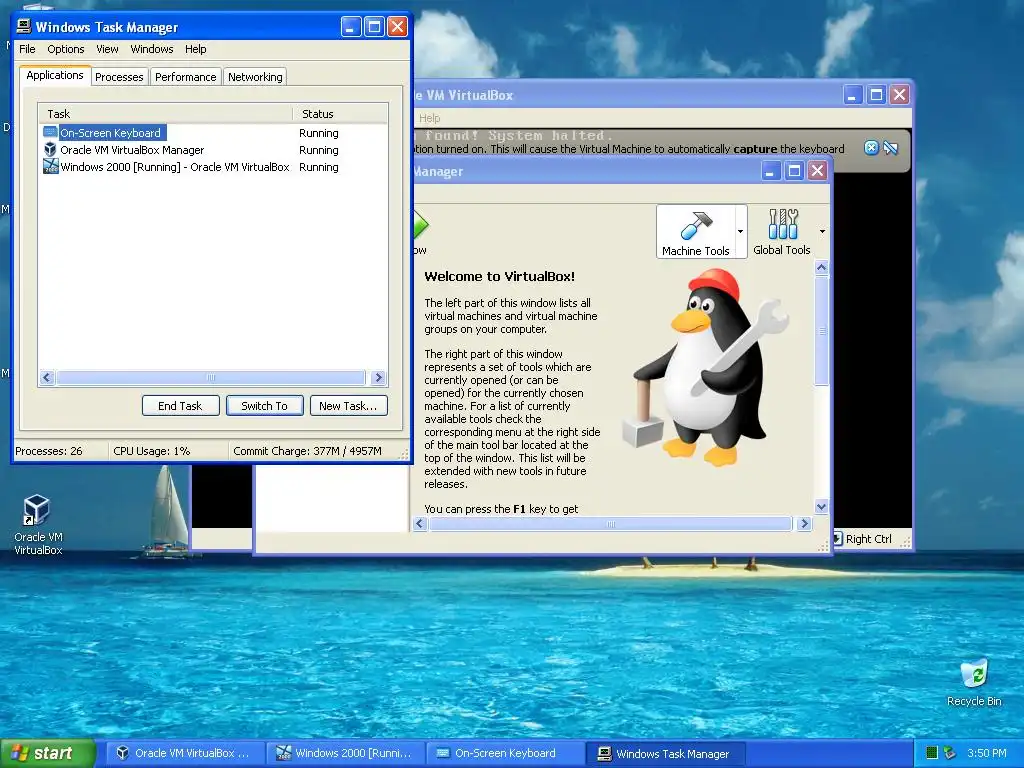The width and height of the screenshot is (1024, 768).
Task: Select Oracle VM VirtualBox Manager task row
Action: (x=213, y=150)
